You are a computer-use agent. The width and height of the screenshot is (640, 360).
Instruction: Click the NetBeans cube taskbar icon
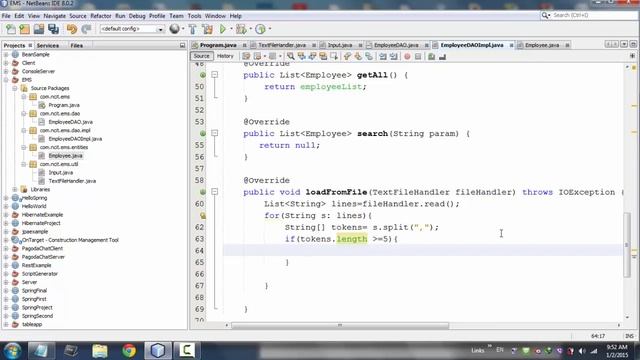158,351
